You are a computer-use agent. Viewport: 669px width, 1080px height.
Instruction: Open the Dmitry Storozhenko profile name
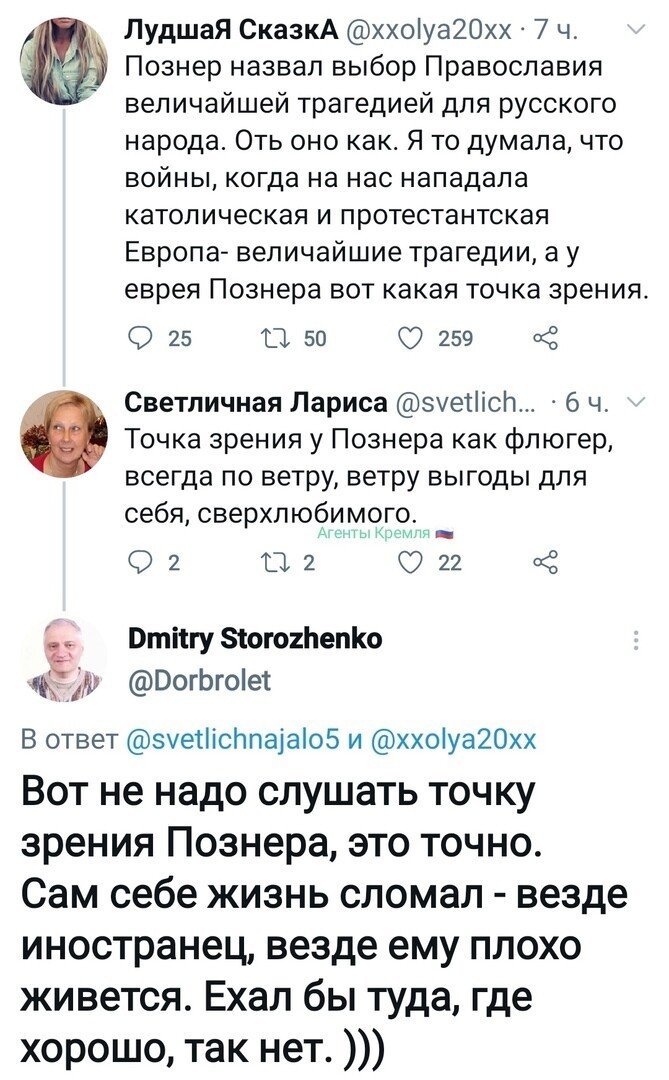[255, 638]
